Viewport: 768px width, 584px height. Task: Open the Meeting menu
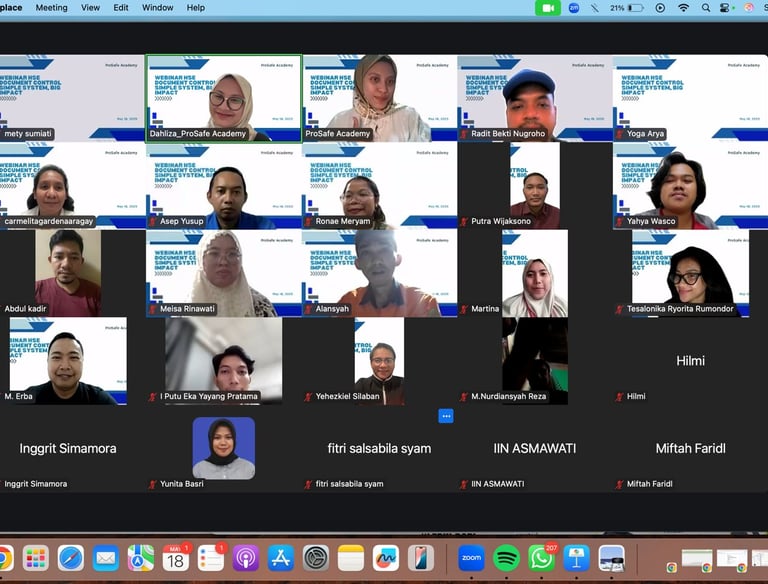pyautogui.click(x=51, y=8)
